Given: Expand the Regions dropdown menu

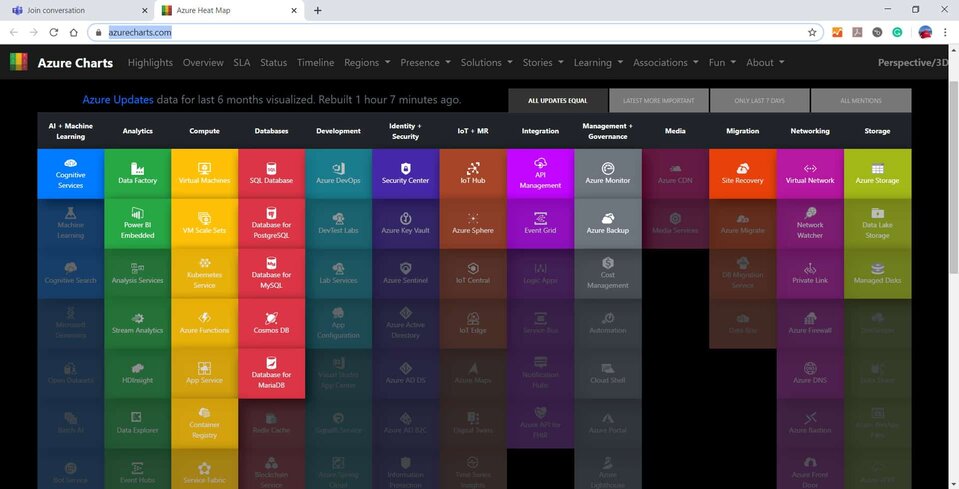Looking at the screenshot, I should click(x=367, y=62).
